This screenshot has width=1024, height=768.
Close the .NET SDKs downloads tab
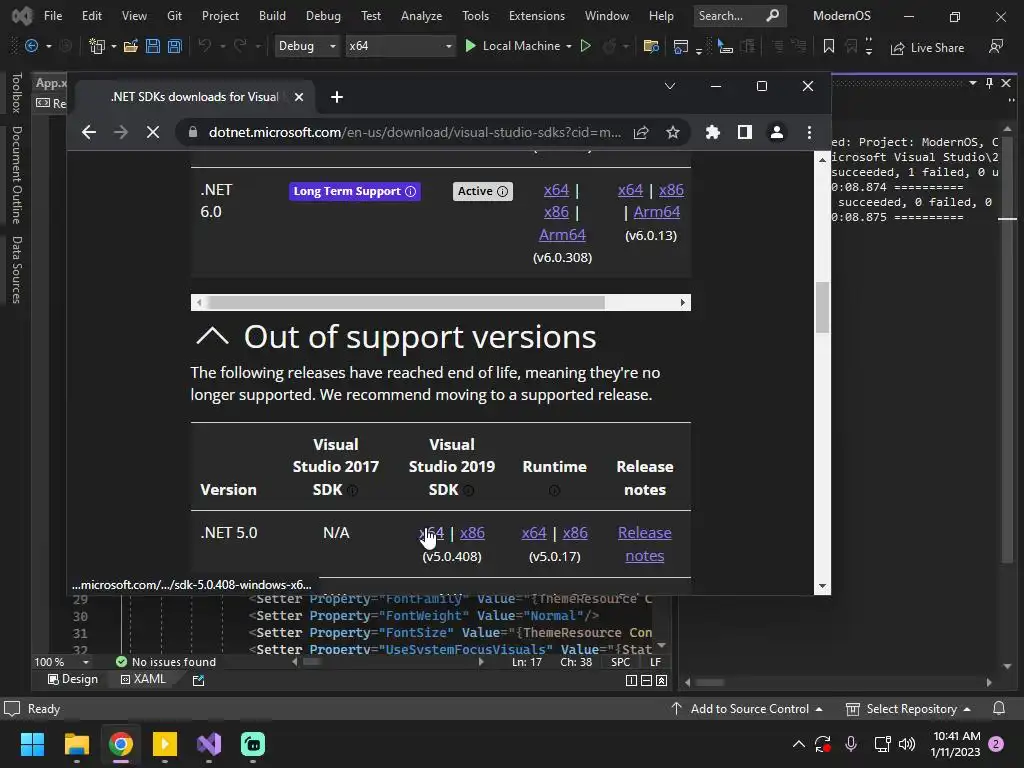click(298, 97)
